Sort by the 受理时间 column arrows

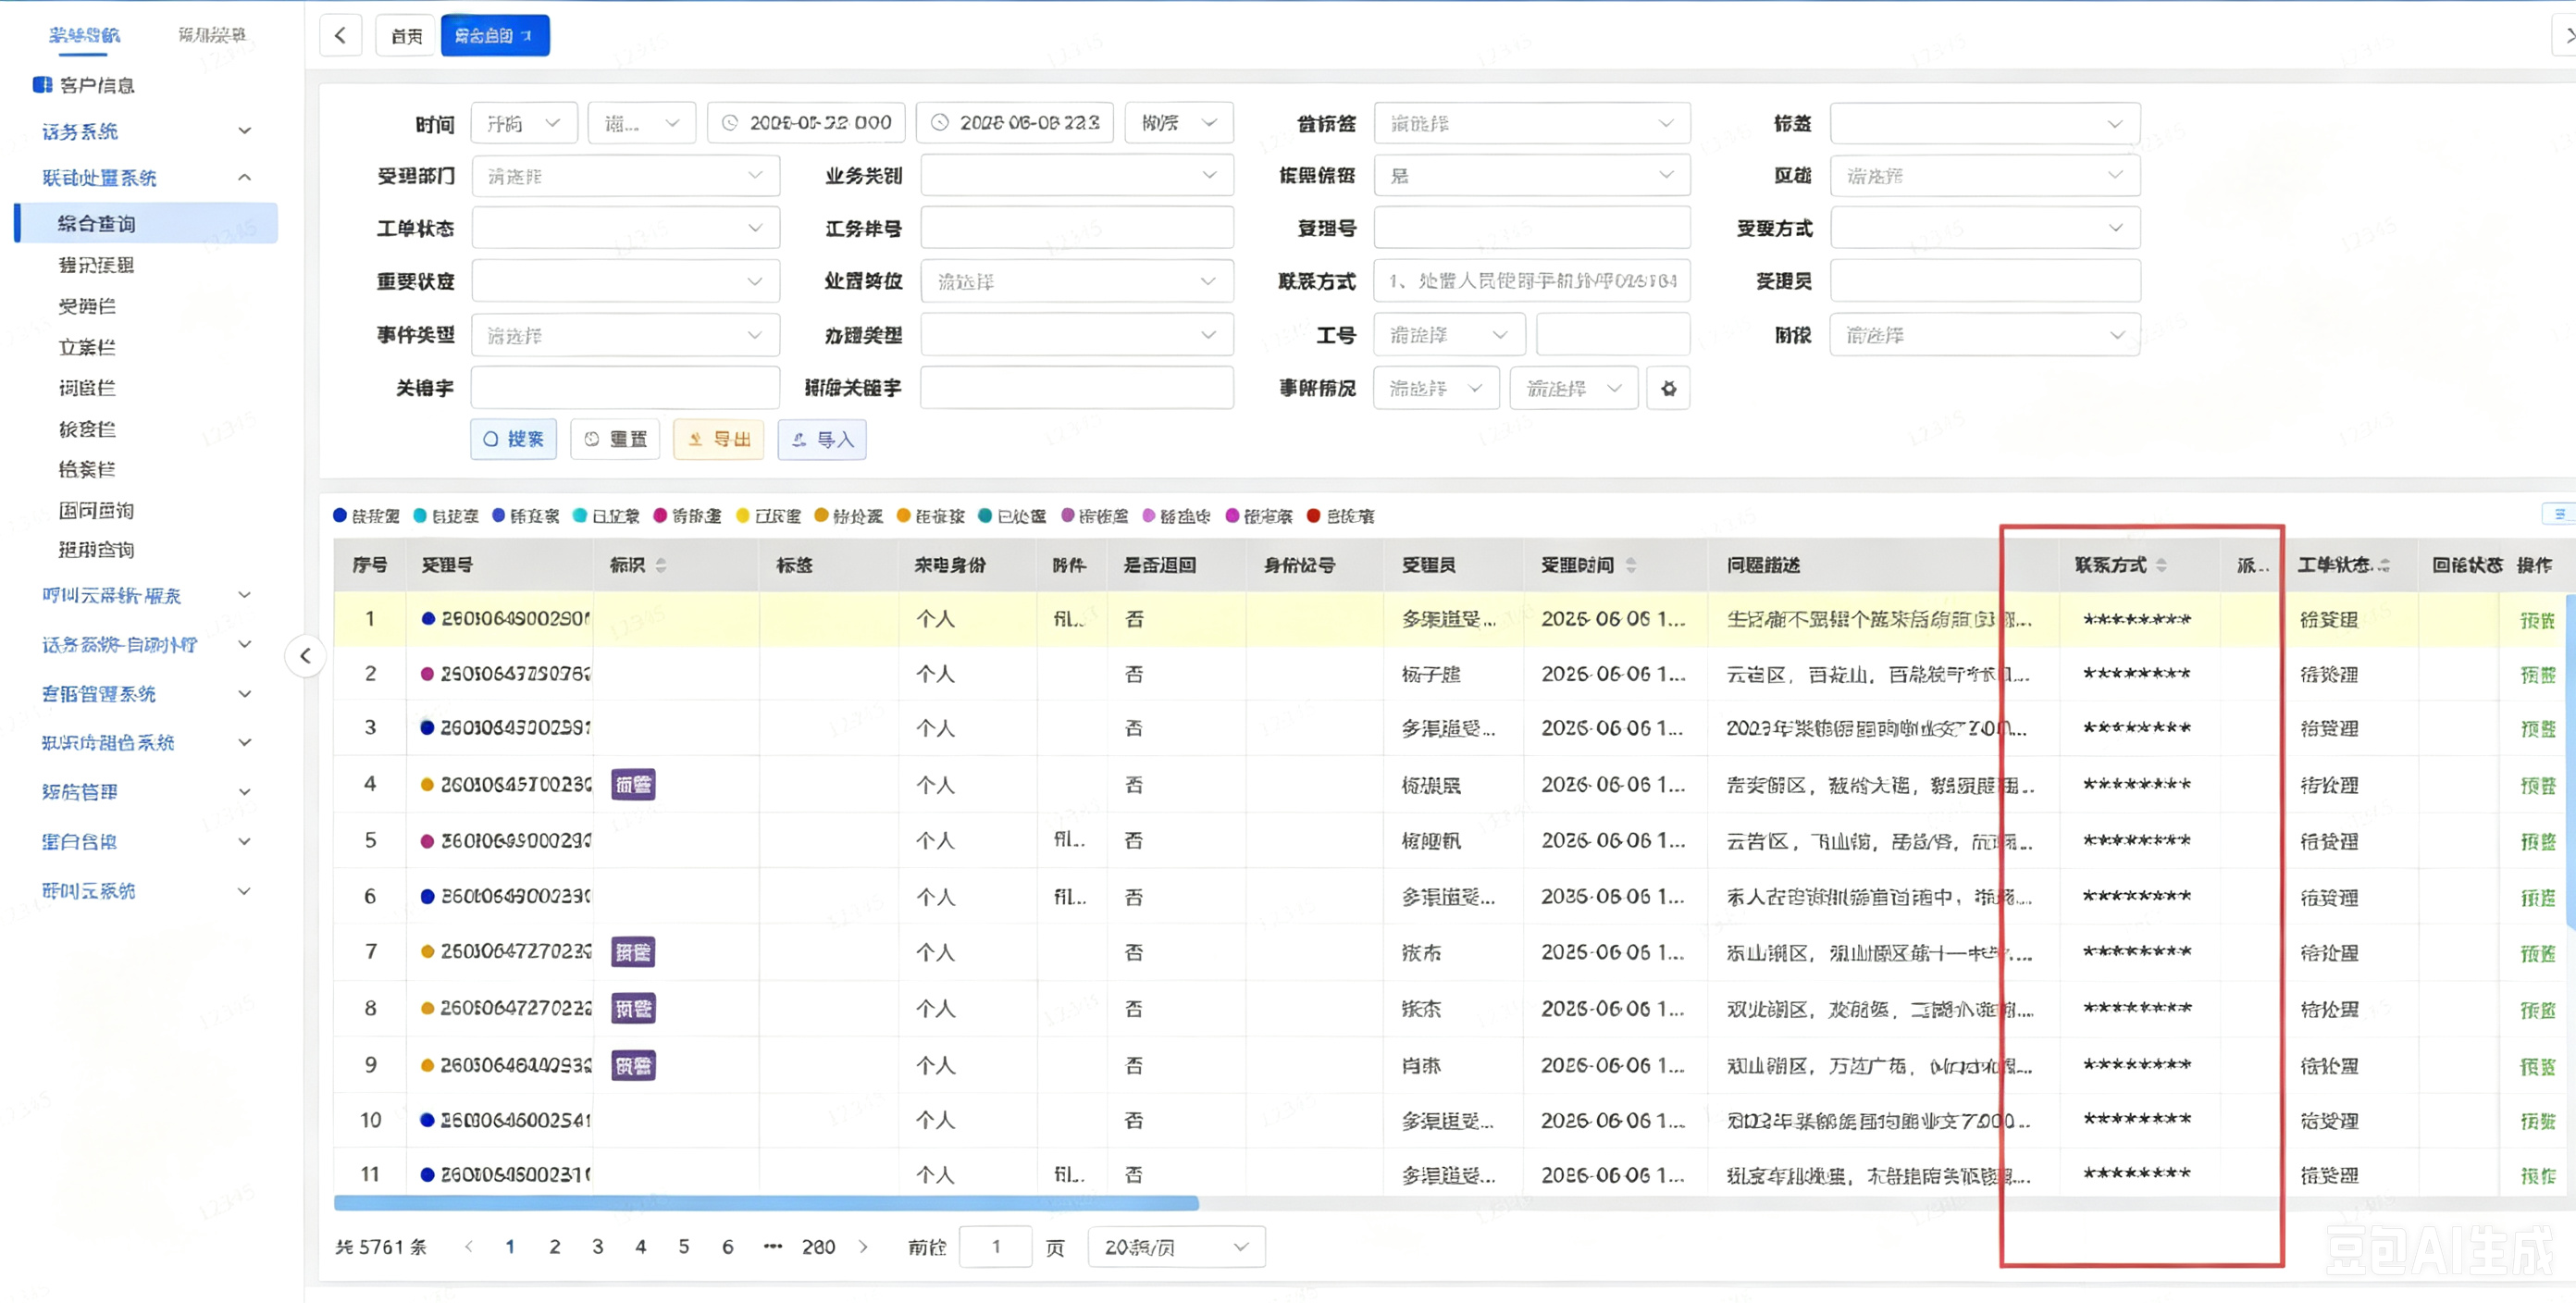[x=1631, y=565]
